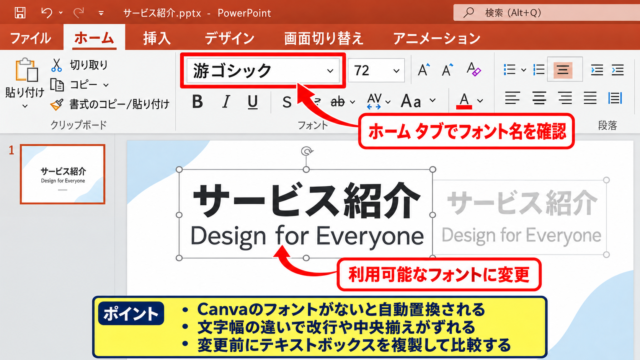Expand the font color dropdown arrow
The height and width of the screenshot is (360, 640).
pos(480,101)
